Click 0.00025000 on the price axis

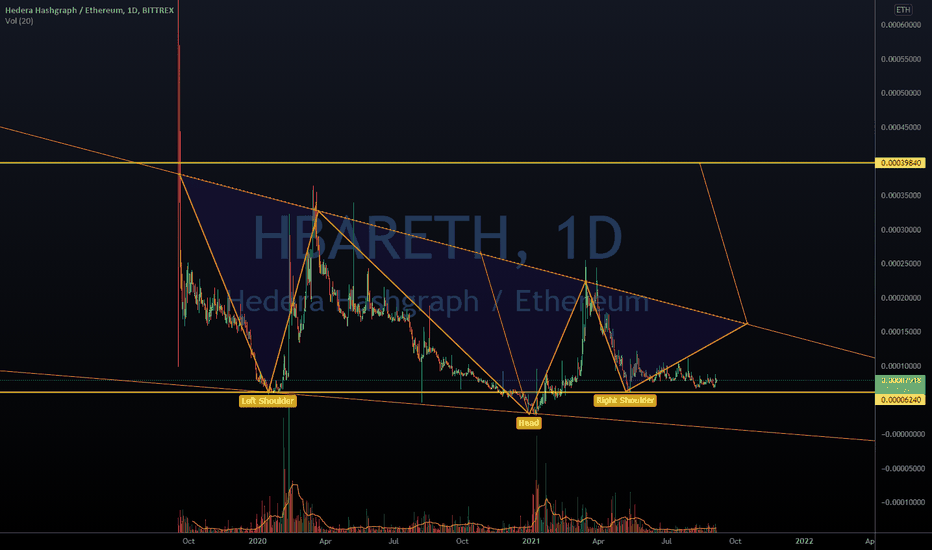point(900,263)
